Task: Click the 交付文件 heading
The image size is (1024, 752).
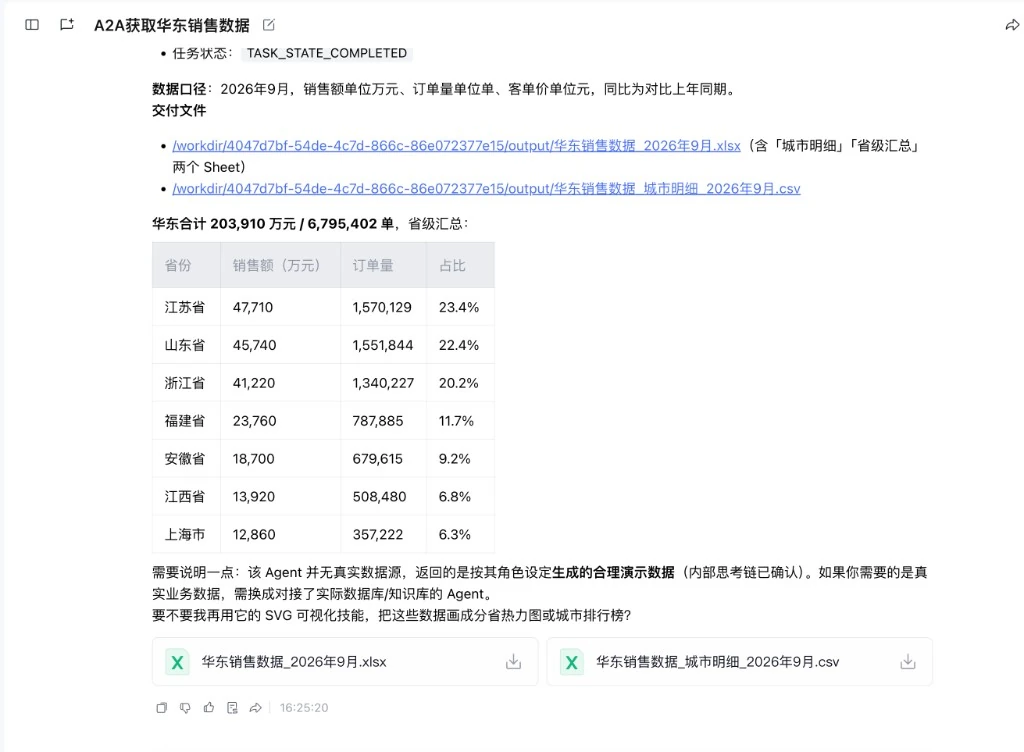Action: pyautogui.click(x=179, y=110)
